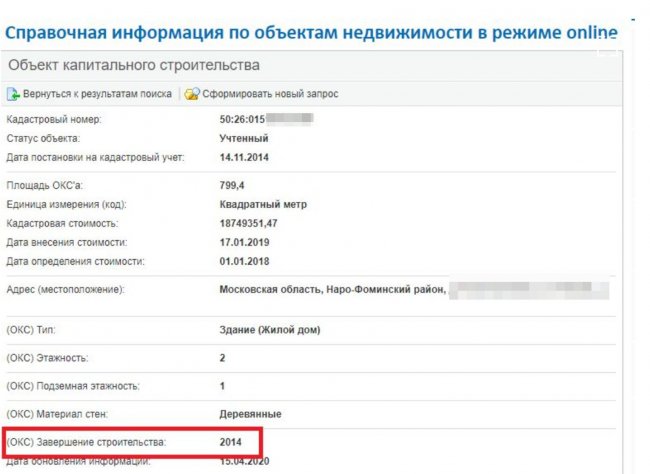Click the highlighted completion year 2014
This screenshot has height=474, width=650.
[x=232, y=441]
